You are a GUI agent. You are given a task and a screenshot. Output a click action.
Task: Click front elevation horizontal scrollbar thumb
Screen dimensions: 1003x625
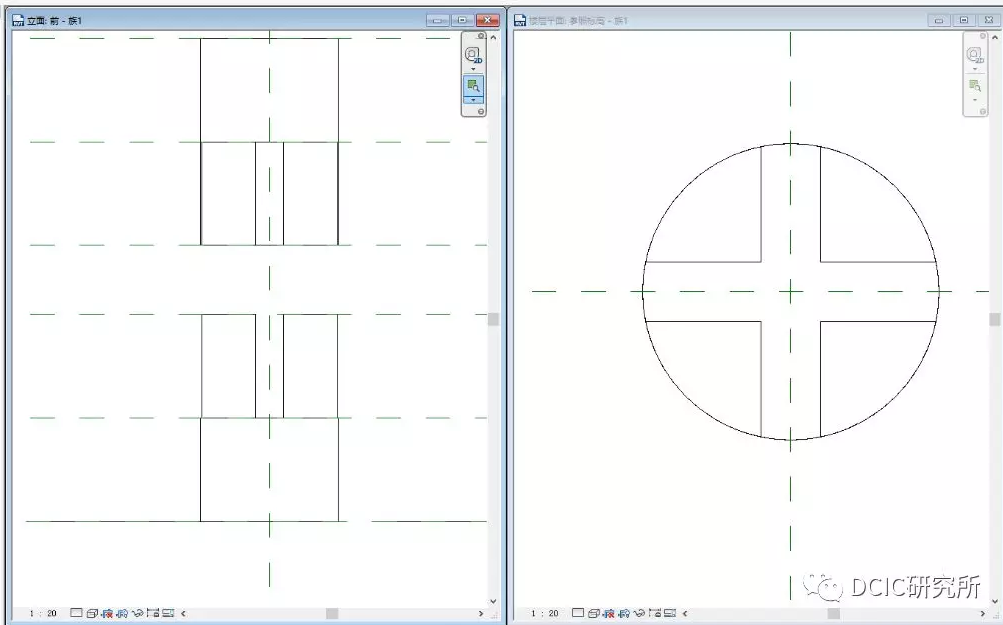click(x=332, y=613)
